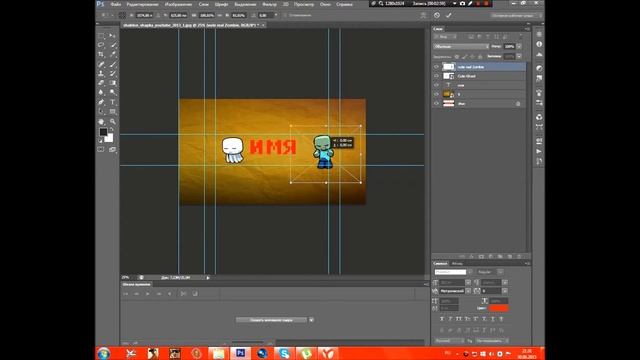The height and width of the screenshot is (360, 640).
Task: Select the Brush tool
Action: coord(113,64)
